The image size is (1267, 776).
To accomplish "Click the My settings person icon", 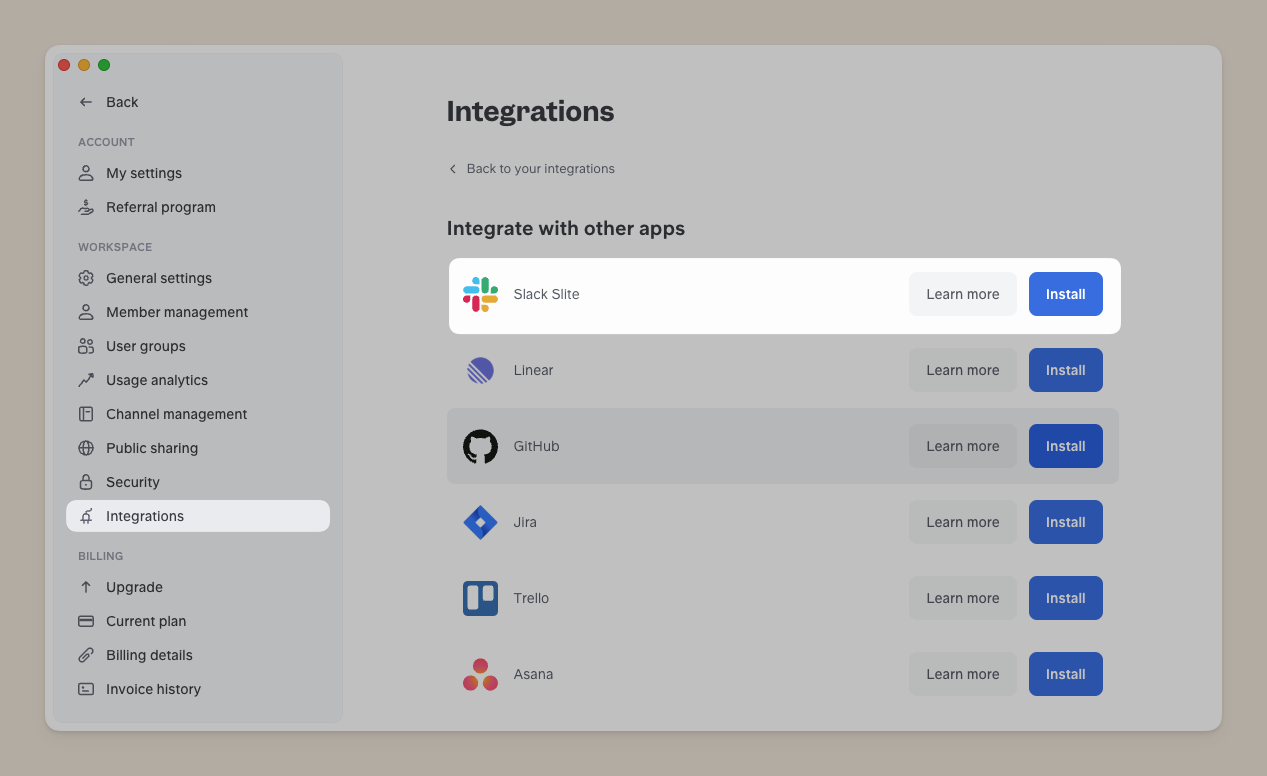I will point(86,173).
